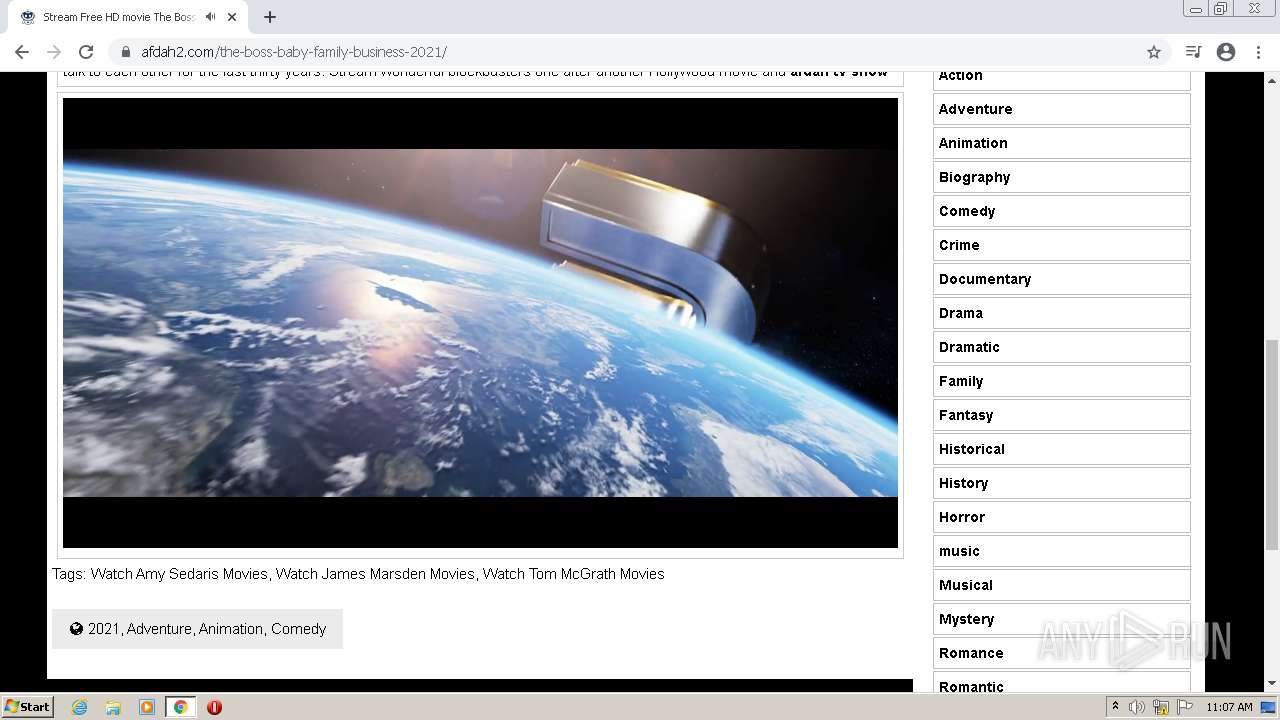Open the Fantasy genre in sidebar

[1061, 415]
